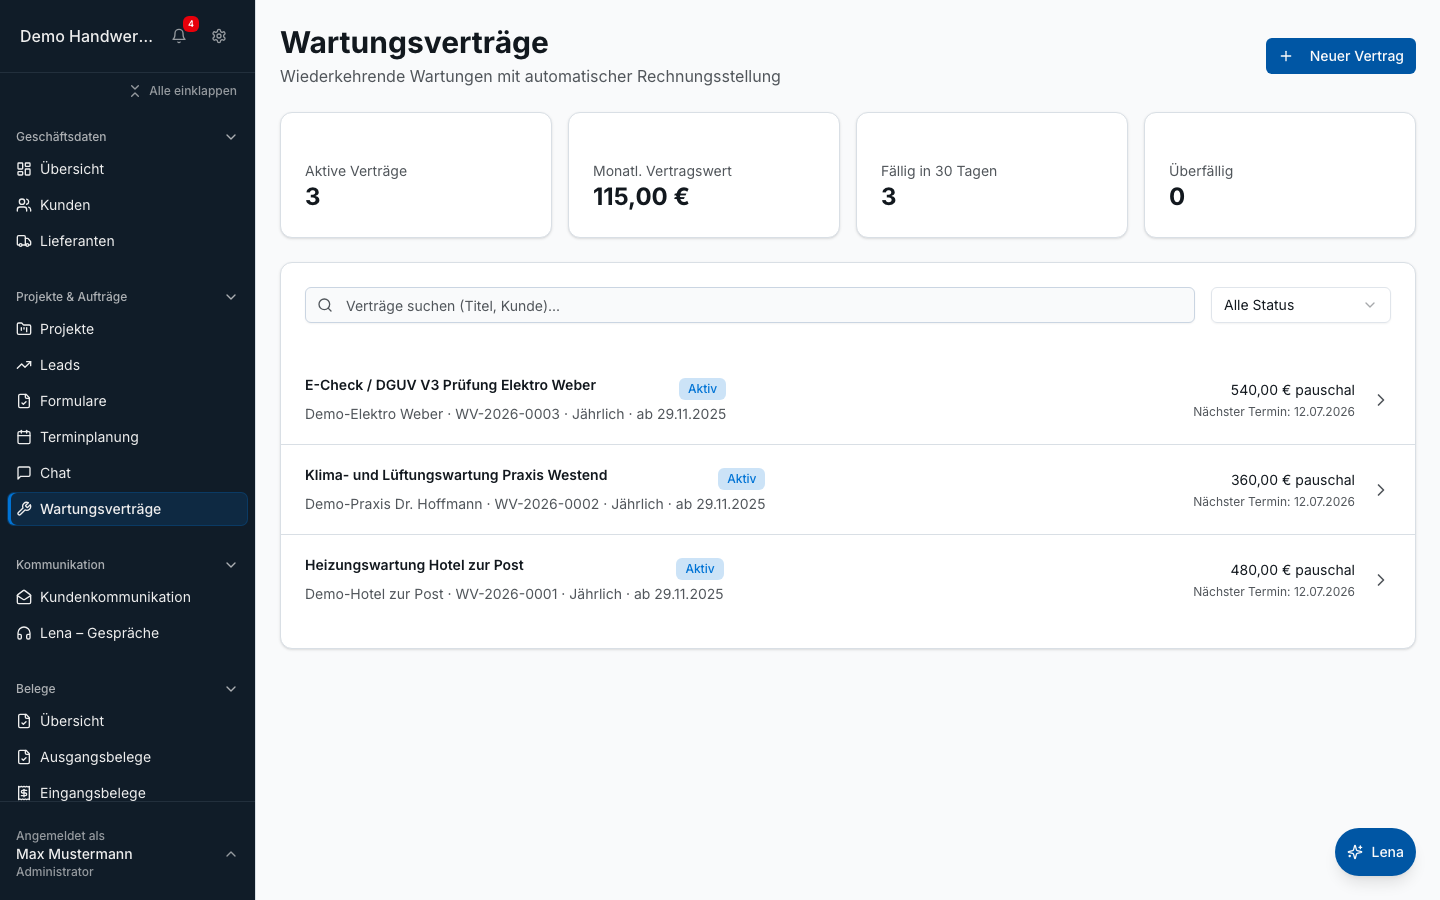Click the 360,00 € pauschal amount
1440x900 pixels.
click(x=1292, y=480)
